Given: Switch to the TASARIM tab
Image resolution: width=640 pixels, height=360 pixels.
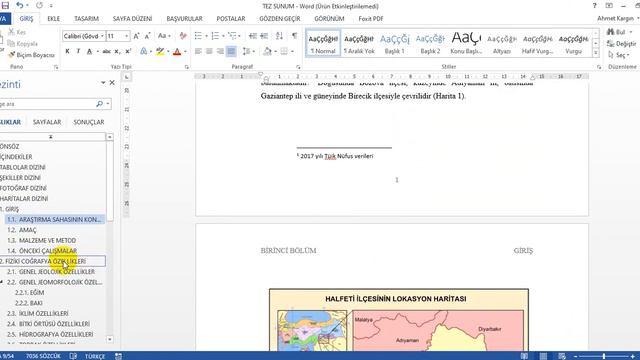Looking at the screenshot, I should pyautogui.click(x=86, y=19).
